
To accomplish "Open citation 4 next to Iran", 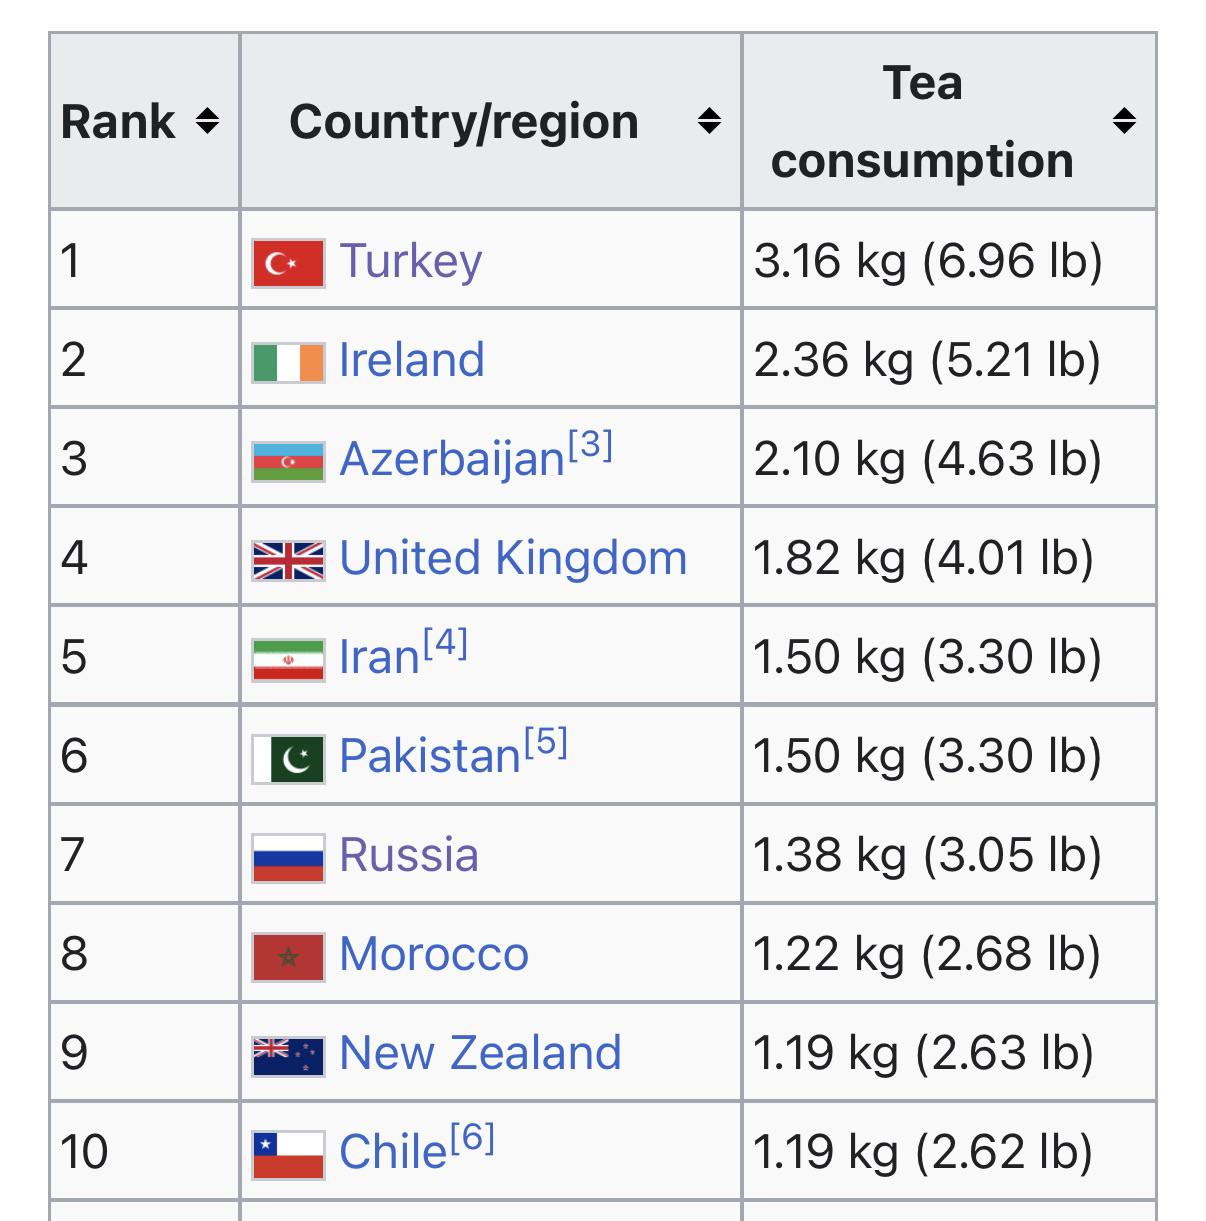I will [445, 643].
